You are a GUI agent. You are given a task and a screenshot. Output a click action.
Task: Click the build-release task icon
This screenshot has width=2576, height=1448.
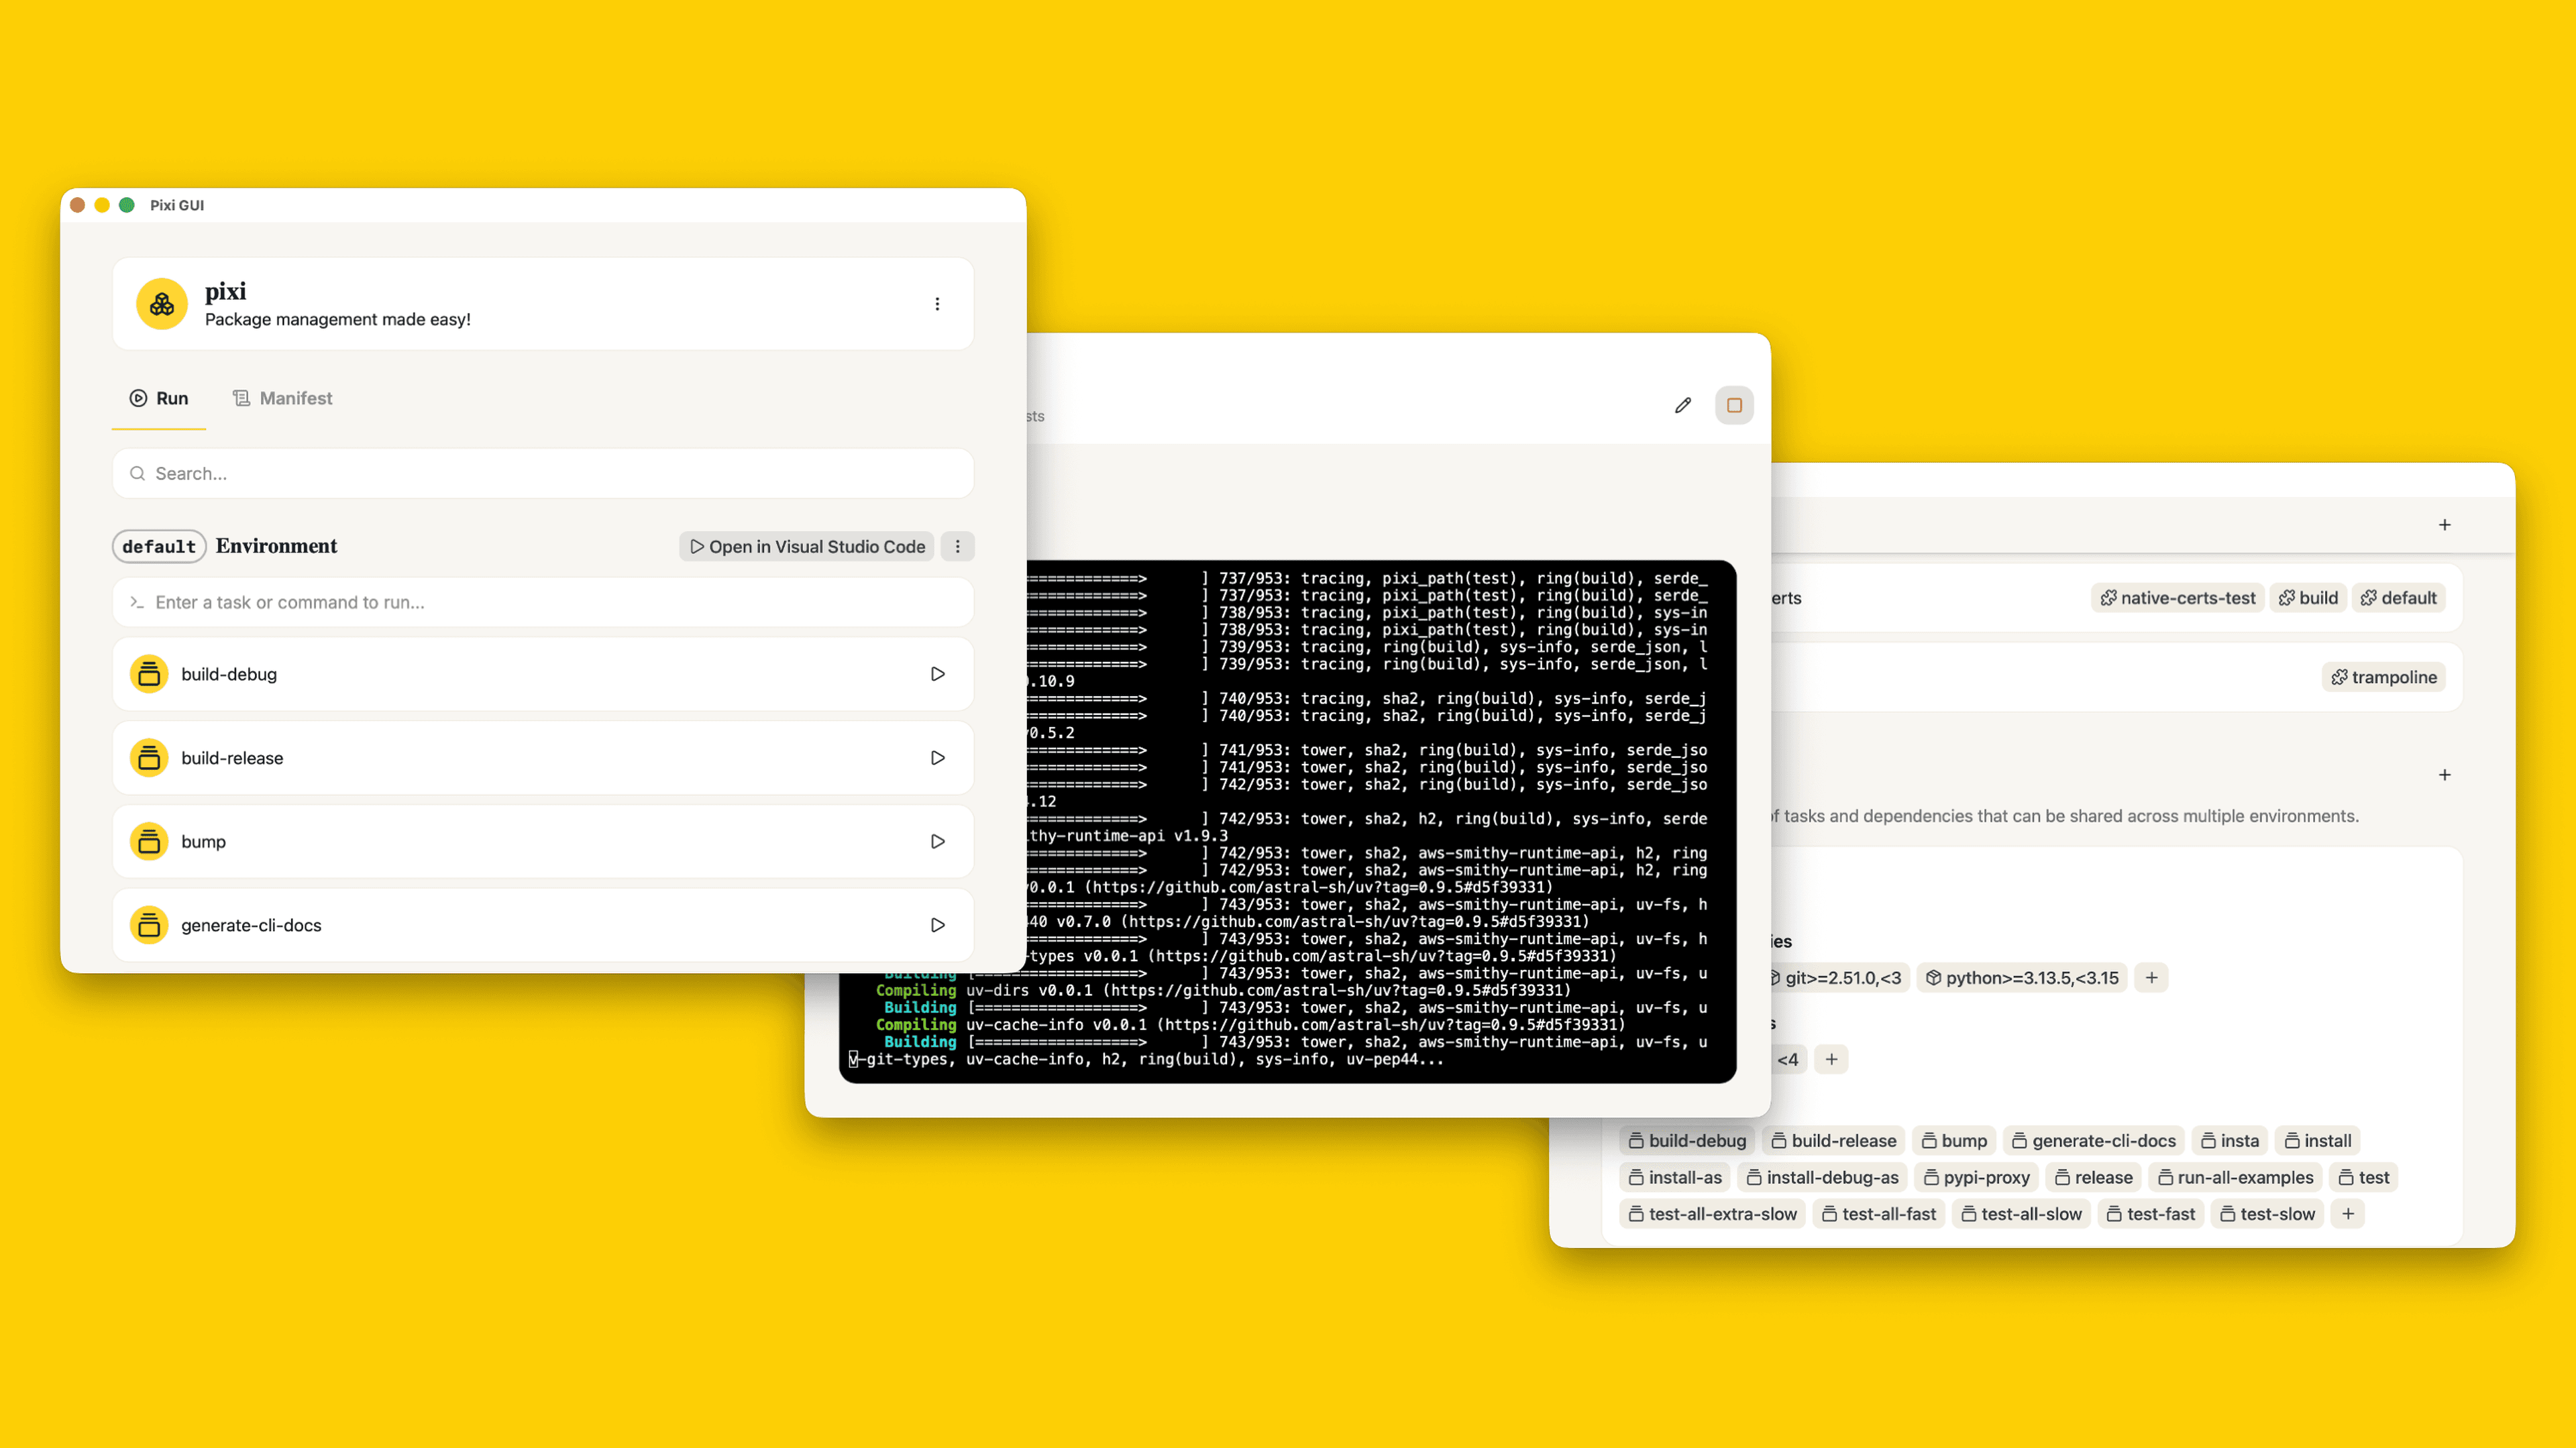[x=149, y=758]
